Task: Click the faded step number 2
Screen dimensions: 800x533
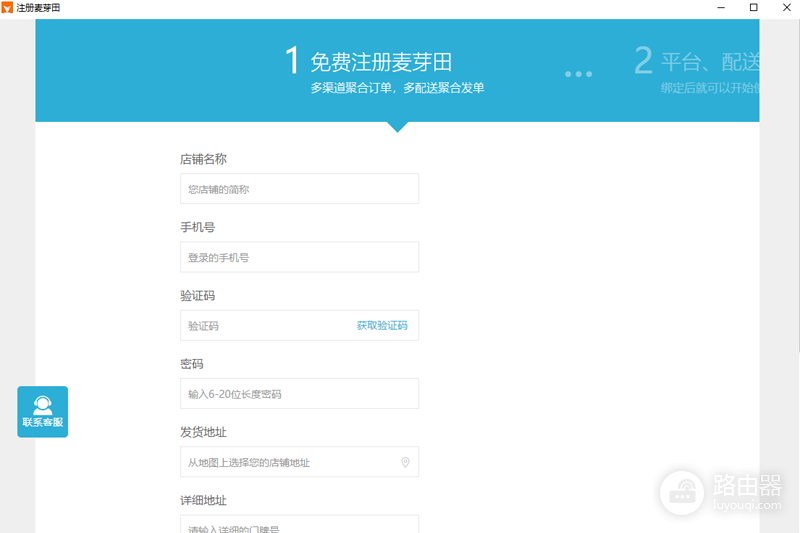Action: (643, 60)
